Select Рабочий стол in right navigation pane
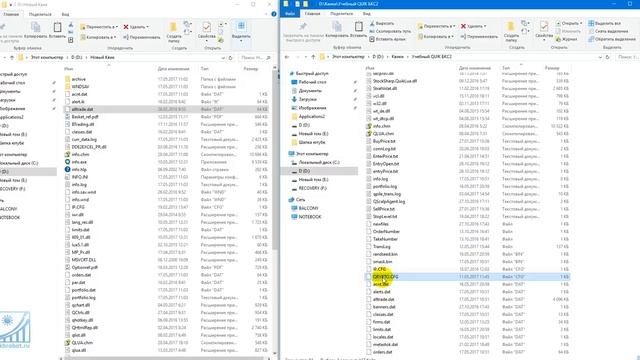Image resolution: width=640 pixels, height=360 pixels. click(312, 82)
